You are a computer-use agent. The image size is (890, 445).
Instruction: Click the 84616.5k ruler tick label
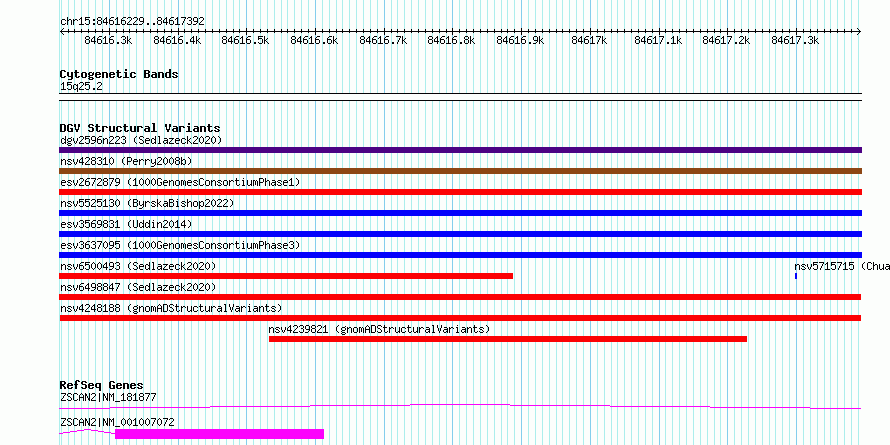click(245, 40)
